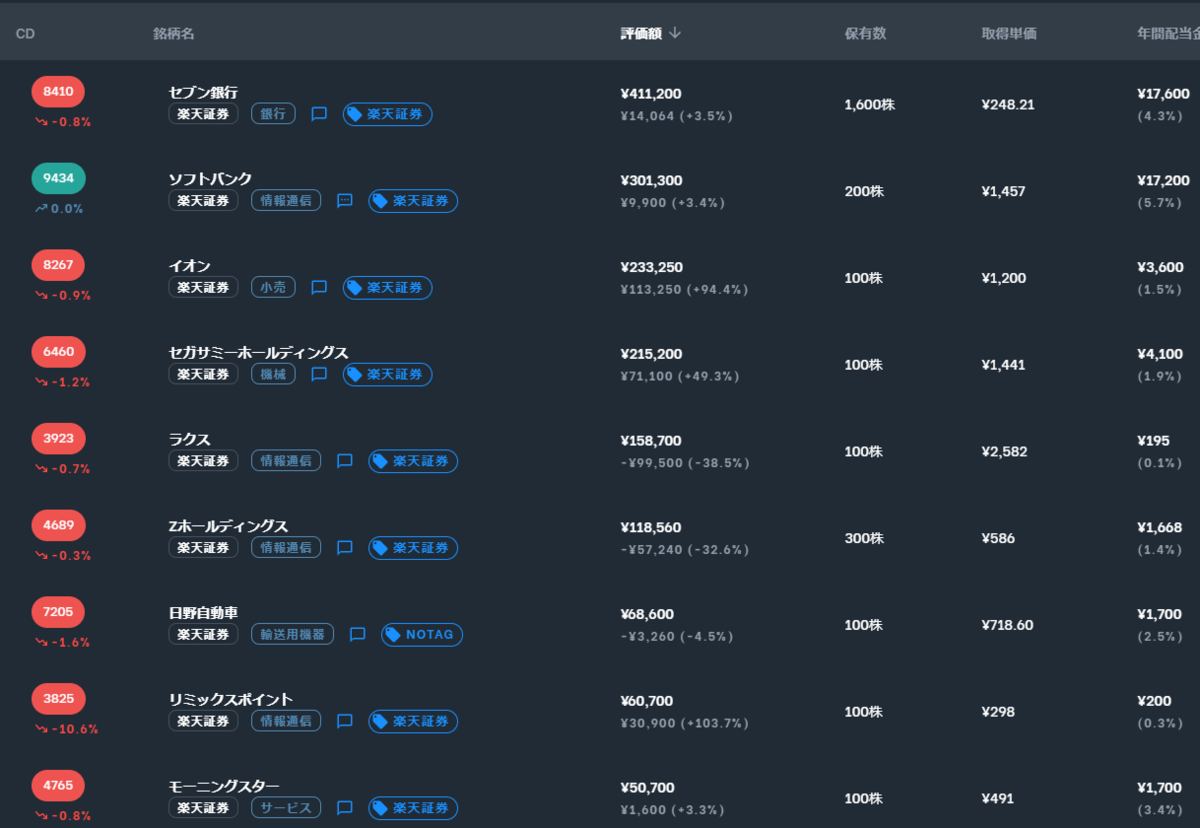Click acquisition price ¥248.21
Screen dimensions: 1200x828
pyautogui.click(x=1008, y=104)
